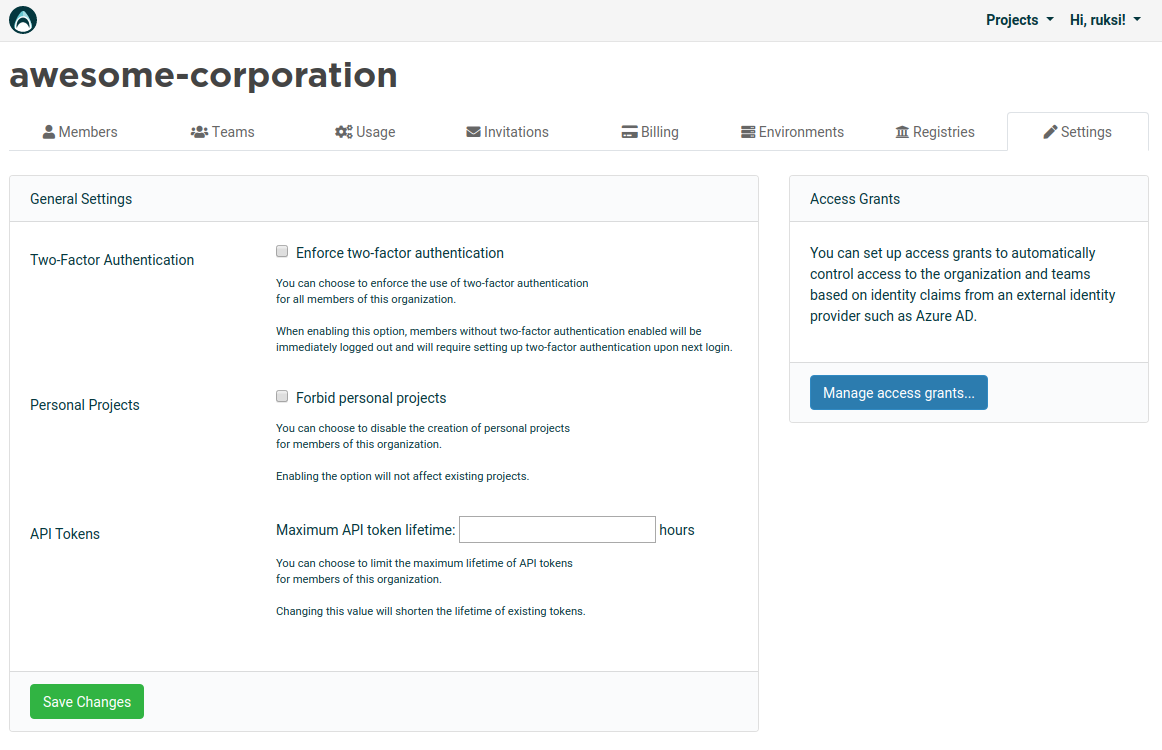Click 'Changing this value will shorten the lifetime' text
This screenshot has width=1162, height=750.
(431, 611)
